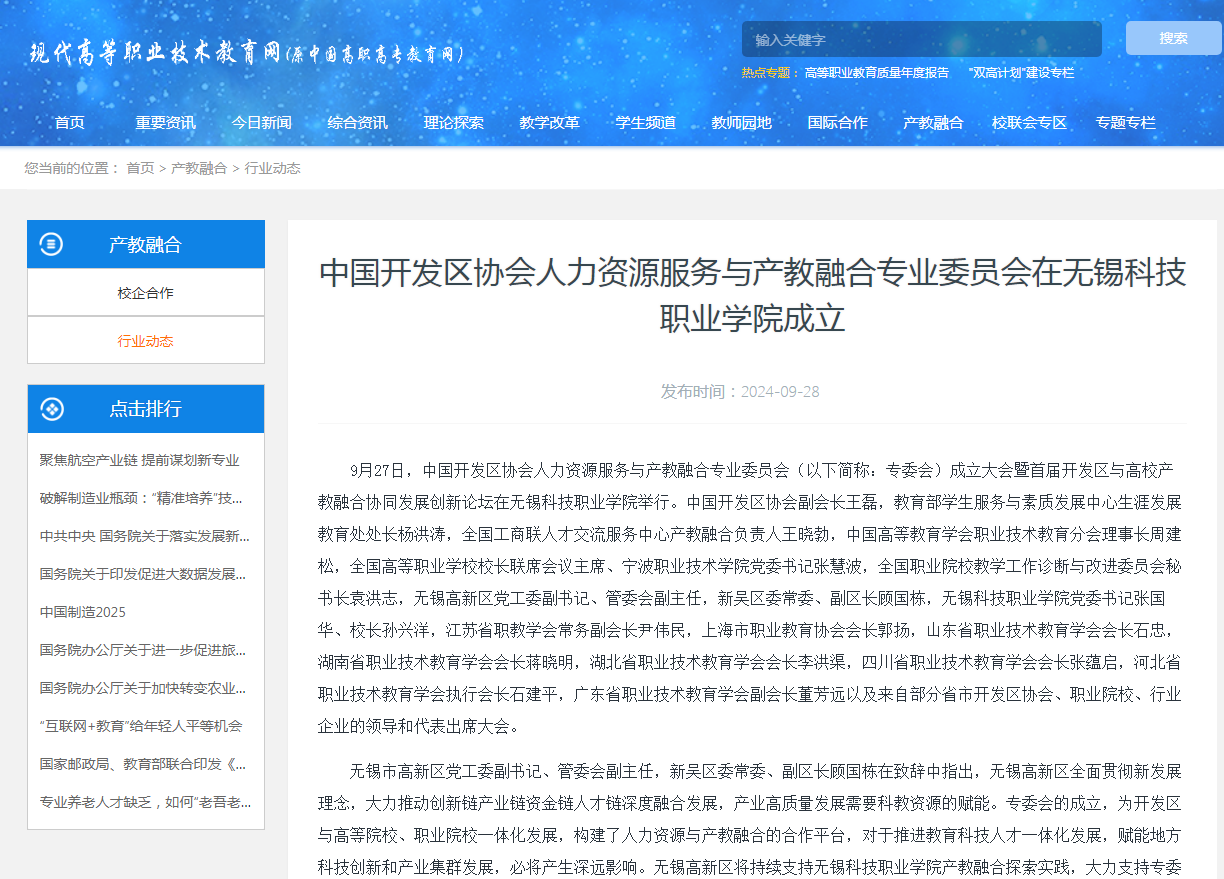Screen dimensions: 1224x879
Task: Open ranking article 国务院关于印发促进大数据发展
Action: coord(143,574)
